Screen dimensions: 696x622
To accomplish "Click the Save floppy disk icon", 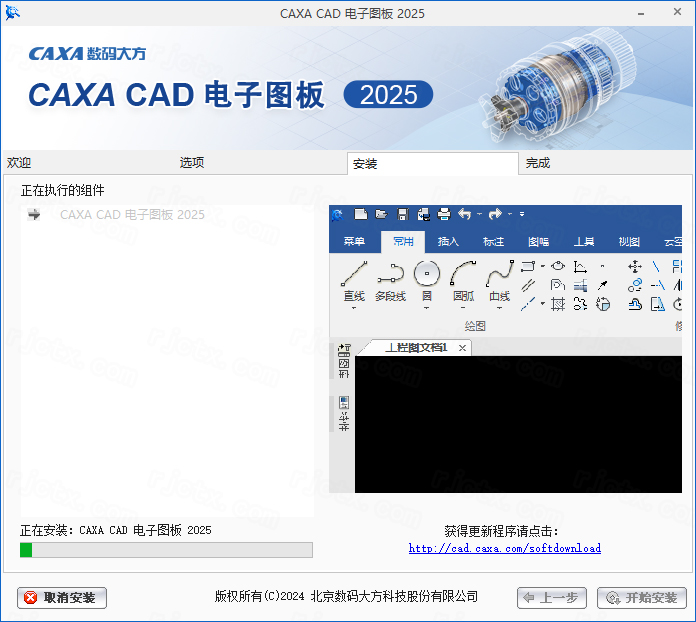I will click(402, 214).
